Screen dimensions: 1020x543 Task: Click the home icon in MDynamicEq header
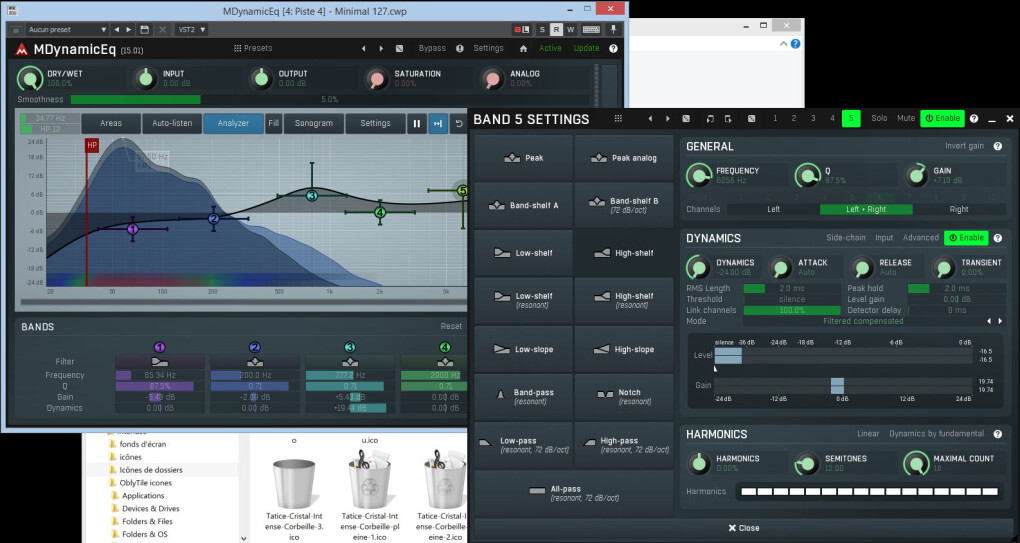click(x=523, y=48)
